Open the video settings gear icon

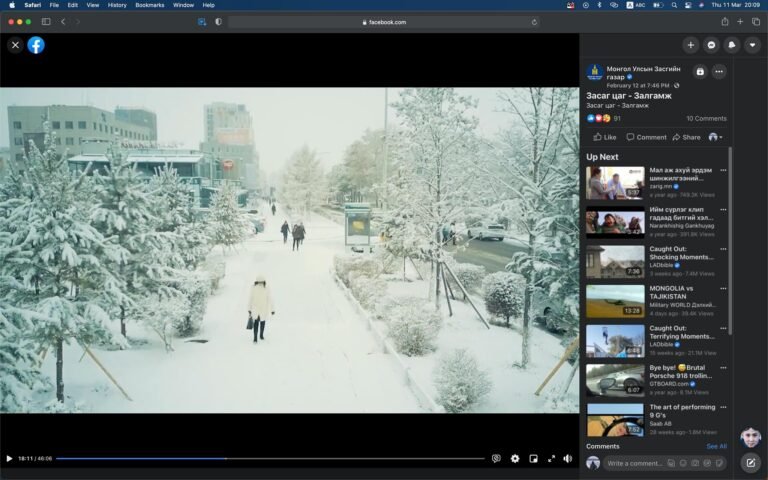[515, 458]
